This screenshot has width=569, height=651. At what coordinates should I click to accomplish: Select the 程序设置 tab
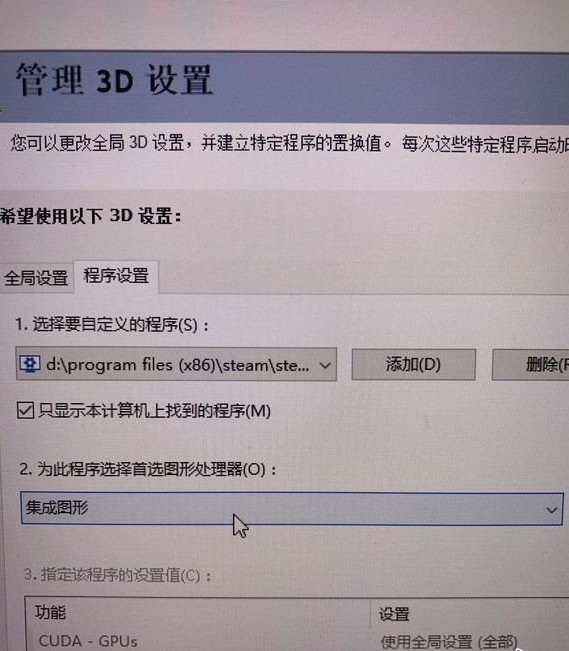pos(116,276)
